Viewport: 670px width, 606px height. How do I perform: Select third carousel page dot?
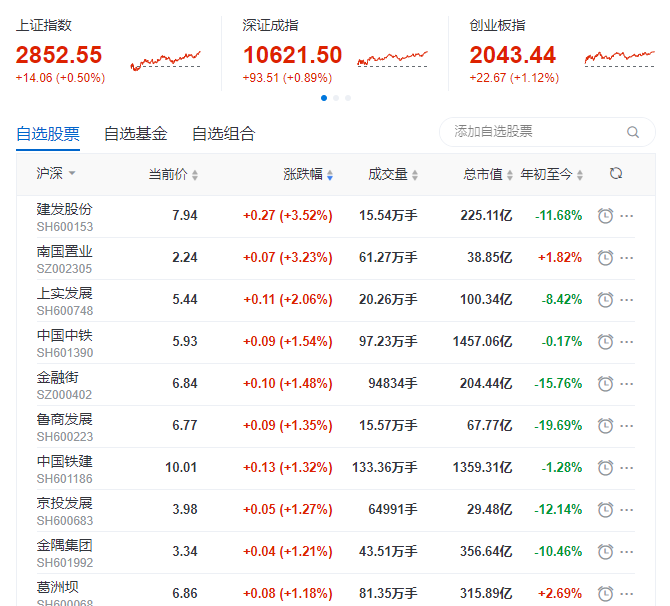click(348, 98)
